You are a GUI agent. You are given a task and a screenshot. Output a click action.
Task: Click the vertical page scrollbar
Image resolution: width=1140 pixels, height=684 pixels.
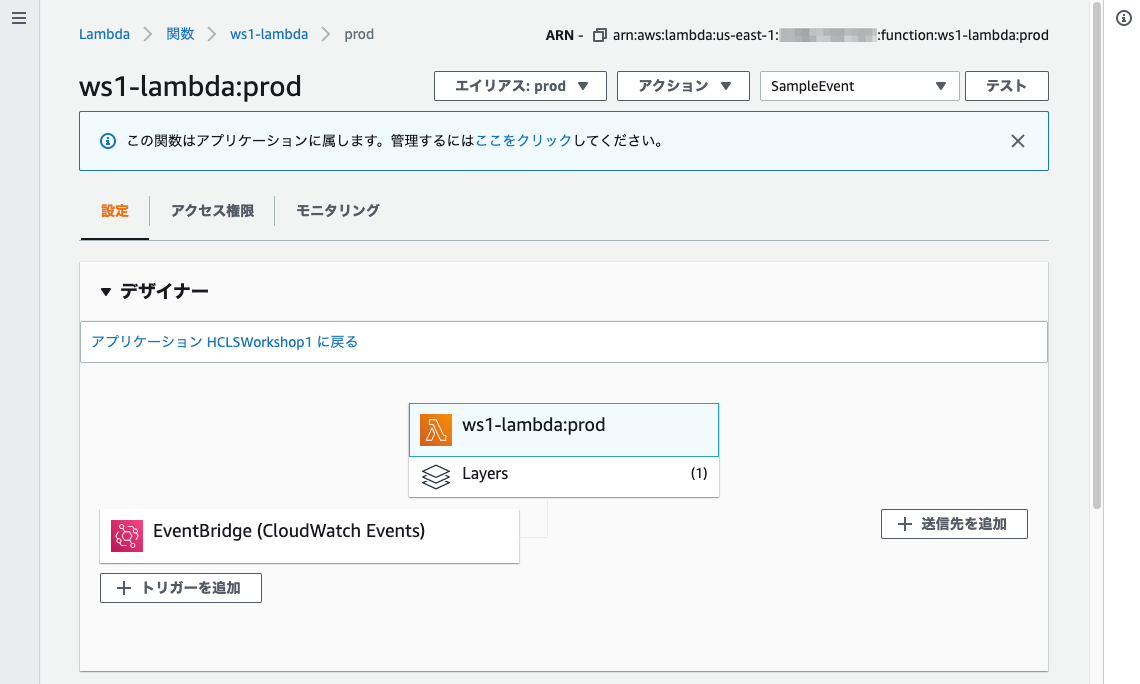pyautogui.click(x=1097, y=254)
